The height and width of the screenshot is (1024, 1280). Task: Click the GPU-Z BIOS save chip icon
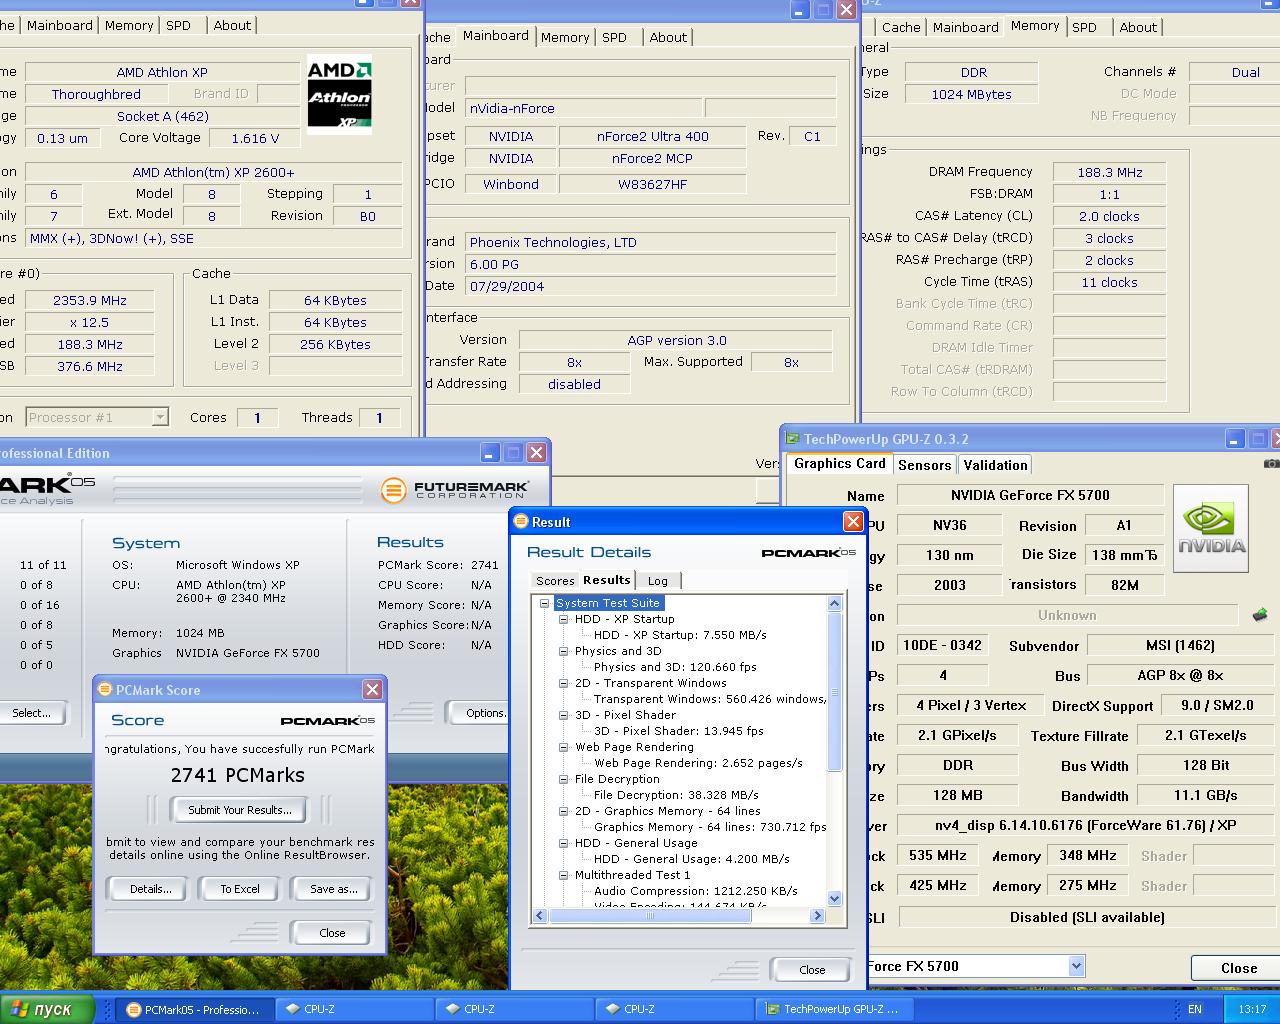point(1260,615)
